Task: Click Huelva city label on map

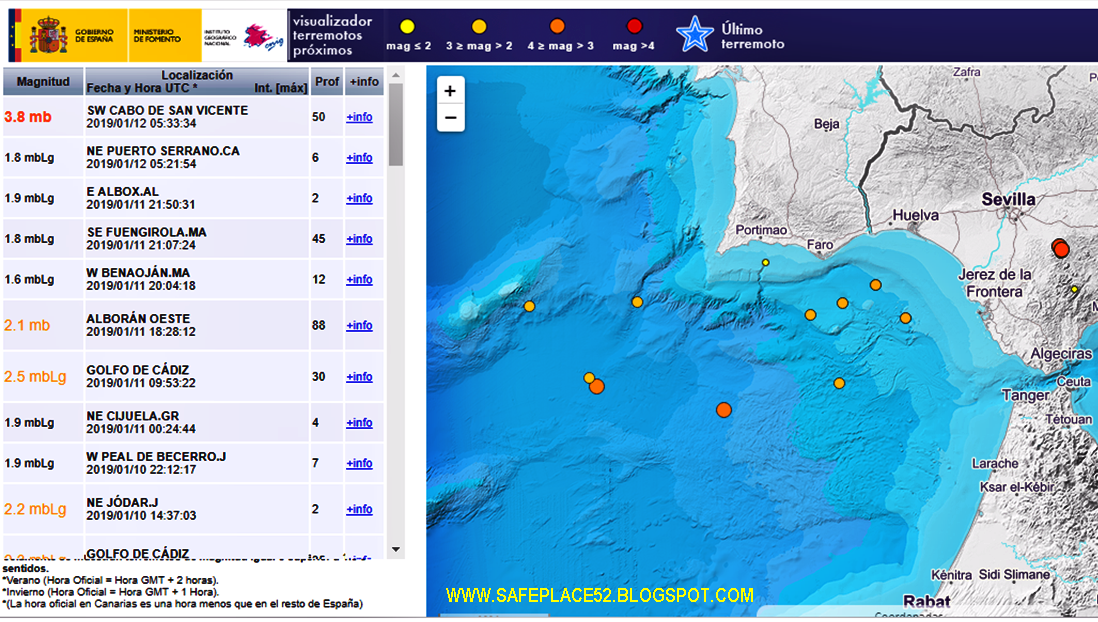Action: [x=915, y=215]
